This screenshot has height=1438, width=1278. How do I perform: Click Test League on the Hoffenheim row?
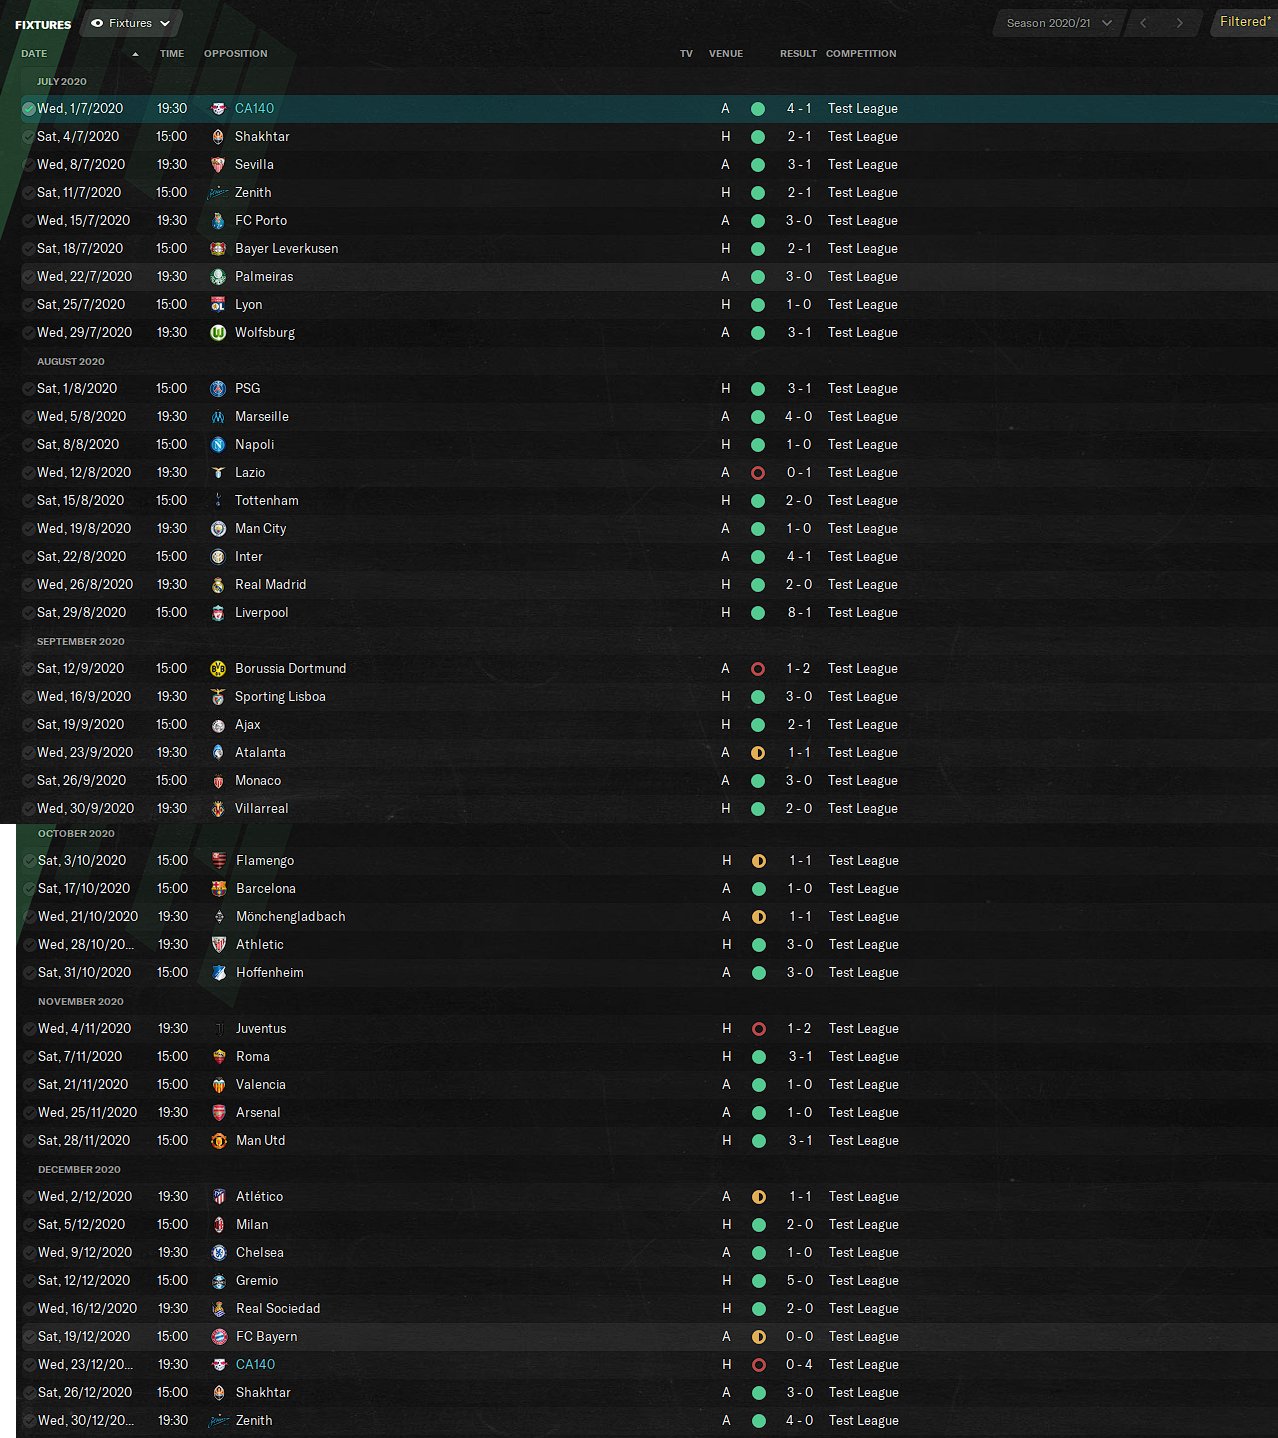(x=863, y=972)
